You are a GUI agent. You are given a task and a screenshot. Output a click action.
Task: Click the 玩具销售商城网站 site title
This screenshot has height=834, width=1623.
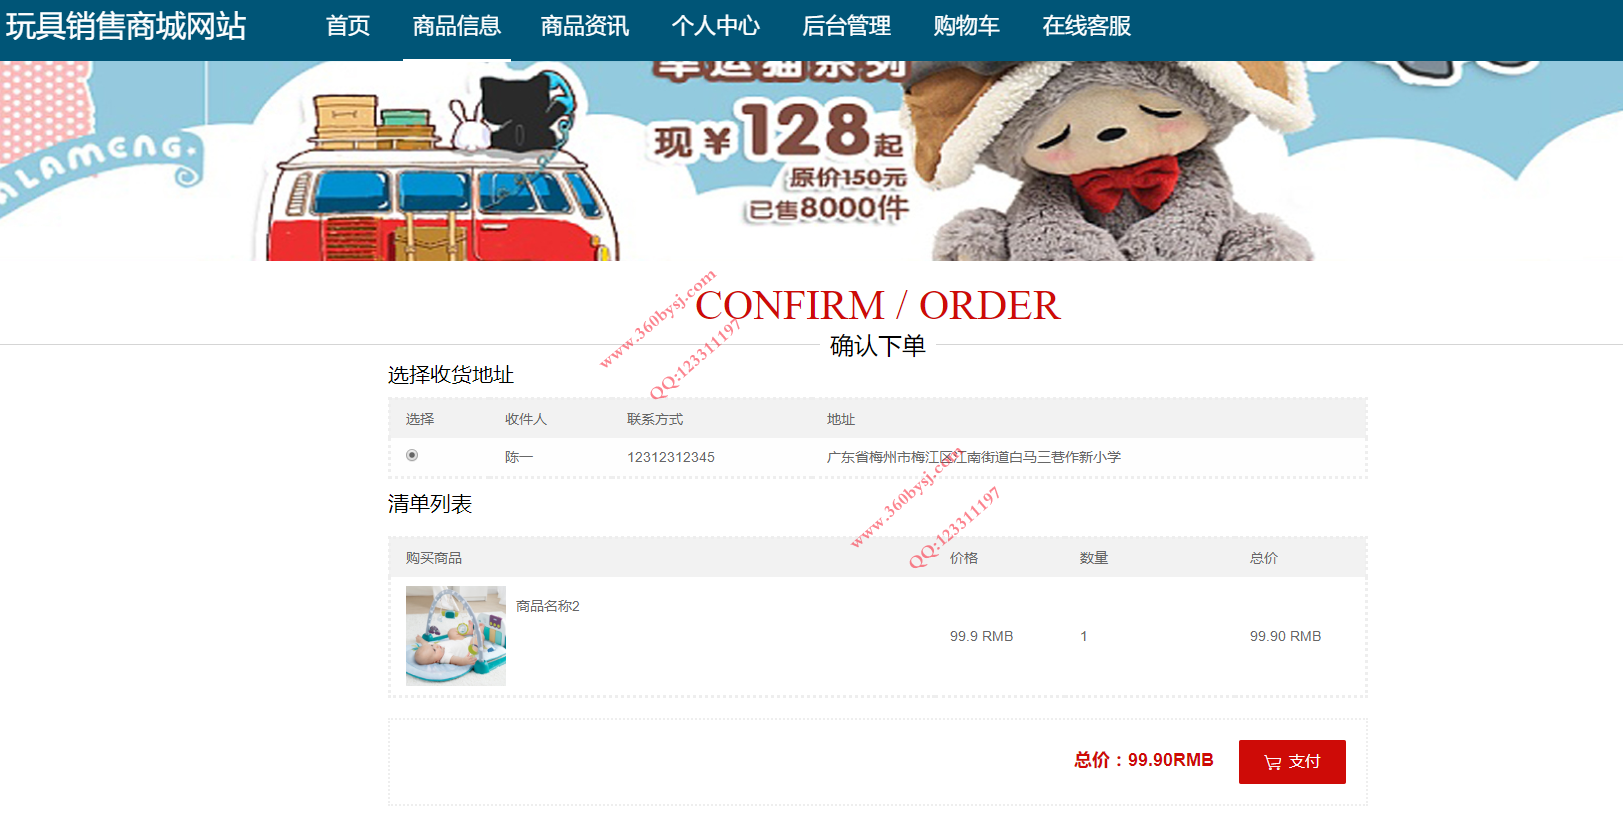click(126, 26)
